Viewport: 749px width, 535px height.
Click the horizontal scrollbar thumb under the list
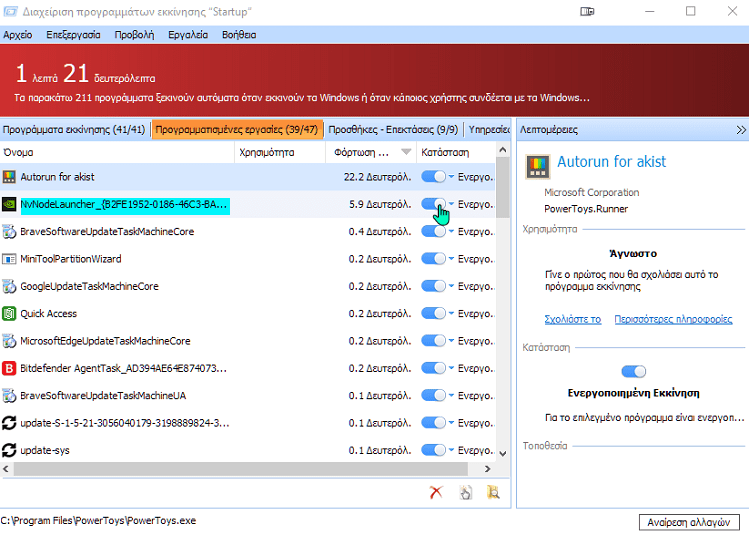tap(240, 469)
